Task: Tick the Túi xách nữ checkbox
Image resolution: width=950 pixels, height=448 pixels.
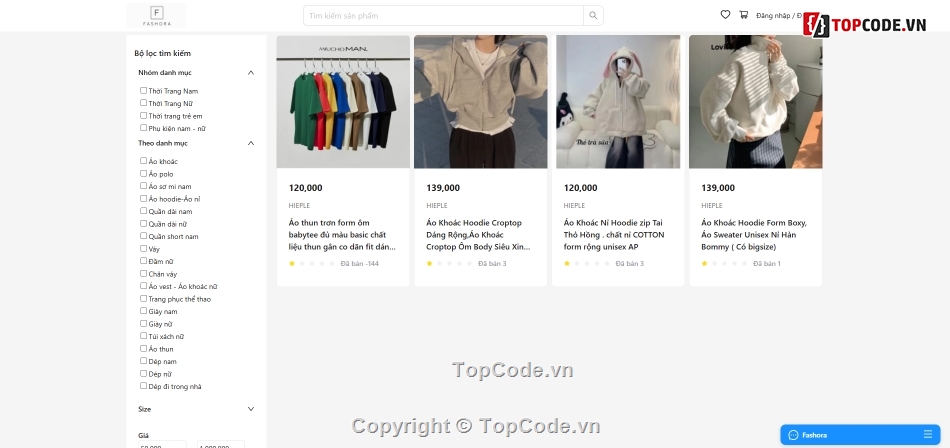Action: 144,336
